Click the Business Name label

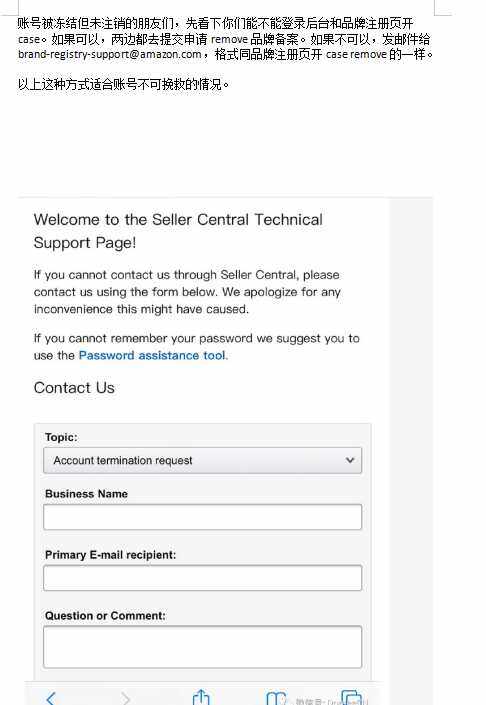point(86,494)
